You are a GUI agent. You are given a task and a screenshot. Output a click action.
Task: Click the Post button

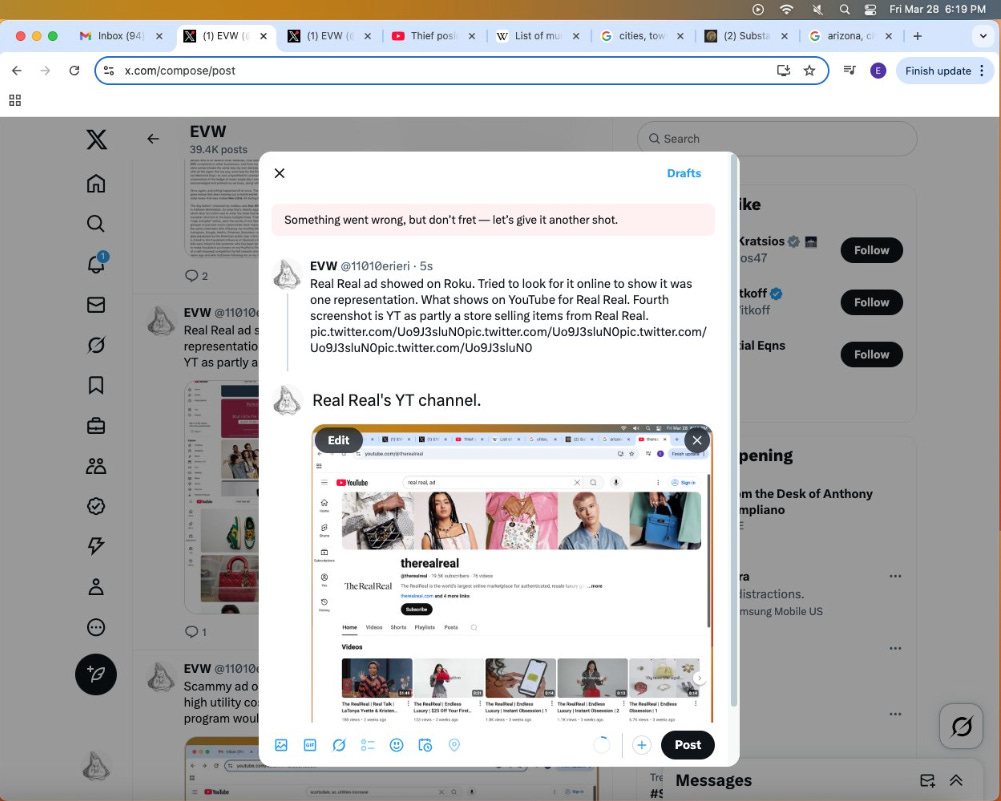coord(688,745)
